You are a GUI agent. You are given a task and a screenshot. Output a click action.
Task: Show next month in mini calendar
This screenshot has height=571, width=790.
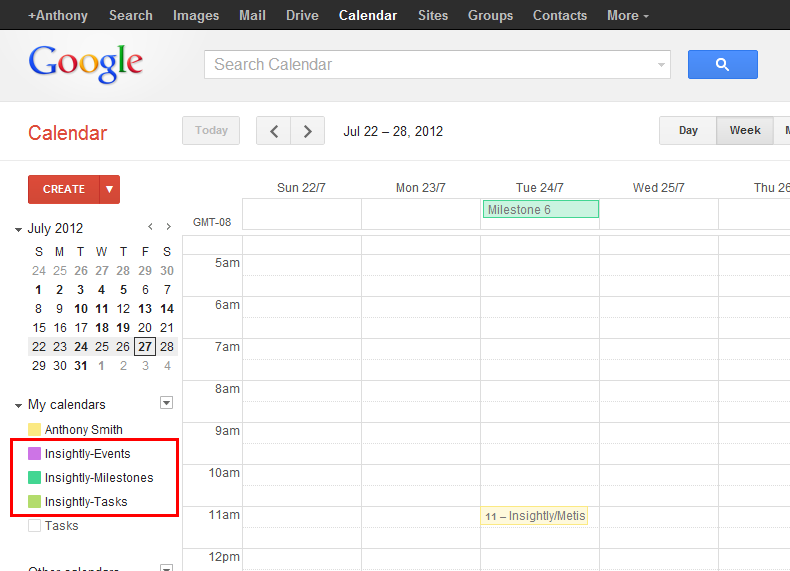coord(169,227)
